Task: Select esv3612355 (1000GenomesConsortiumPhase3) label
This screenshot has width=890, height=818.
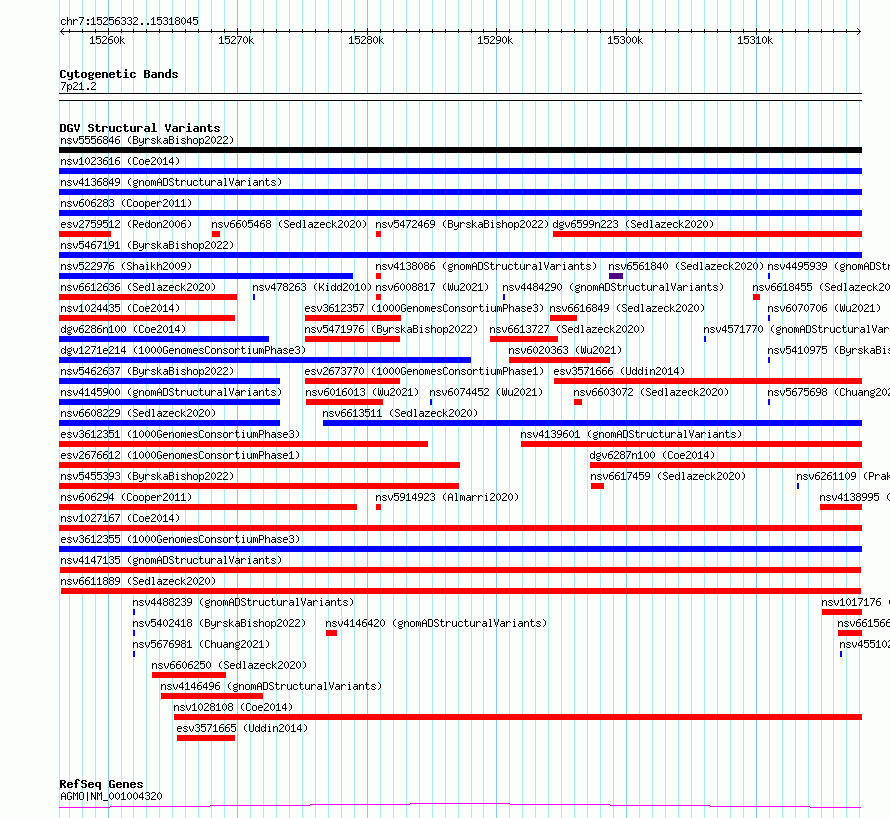Action: coord(180,539)
